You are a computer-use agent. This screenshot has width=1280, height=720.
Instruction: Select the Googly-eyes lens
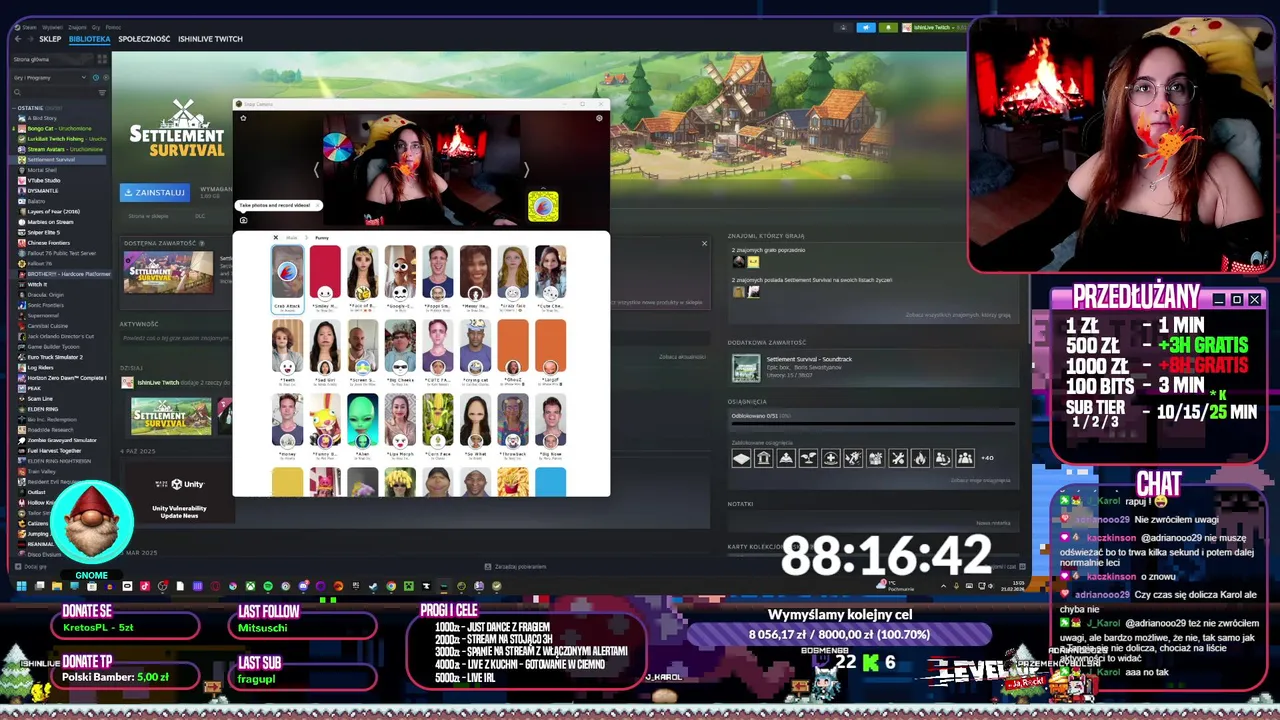pyautogui.click(x=400, y=278)
